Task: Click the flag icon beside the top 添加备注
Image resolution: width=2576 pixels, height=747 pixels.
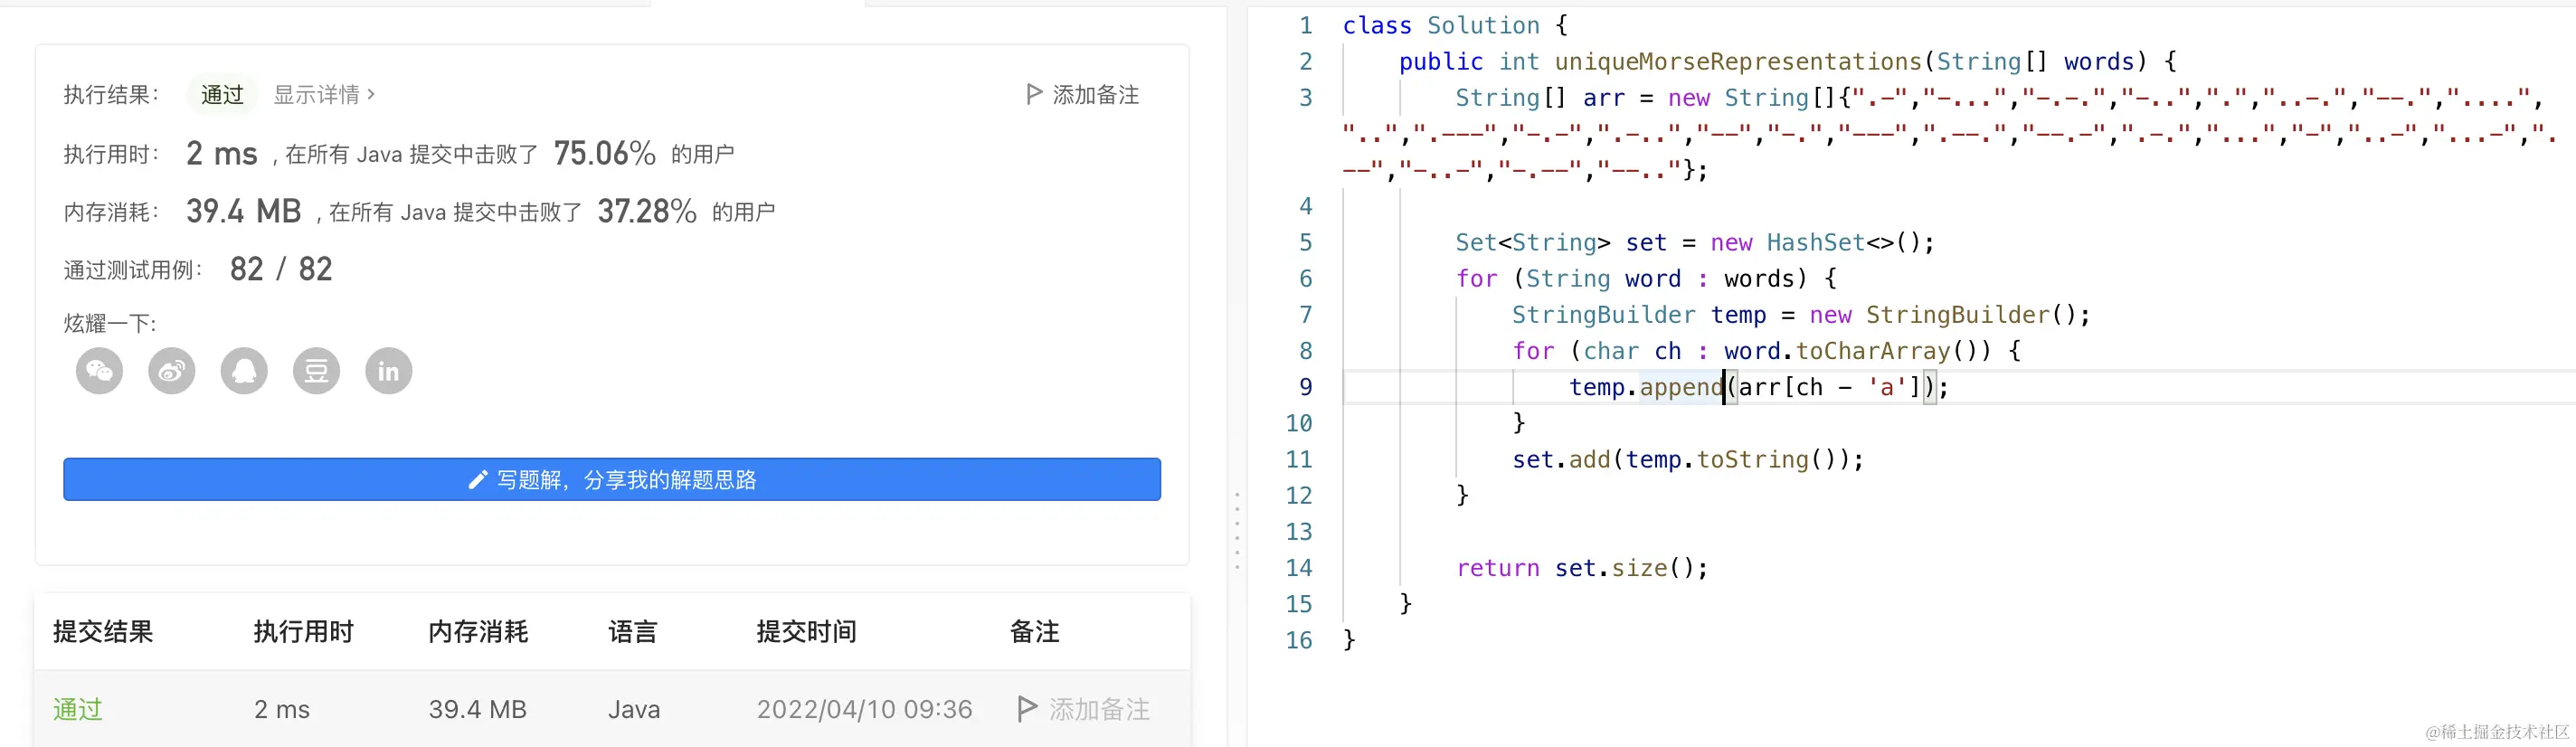Action: pos(1034,94)
